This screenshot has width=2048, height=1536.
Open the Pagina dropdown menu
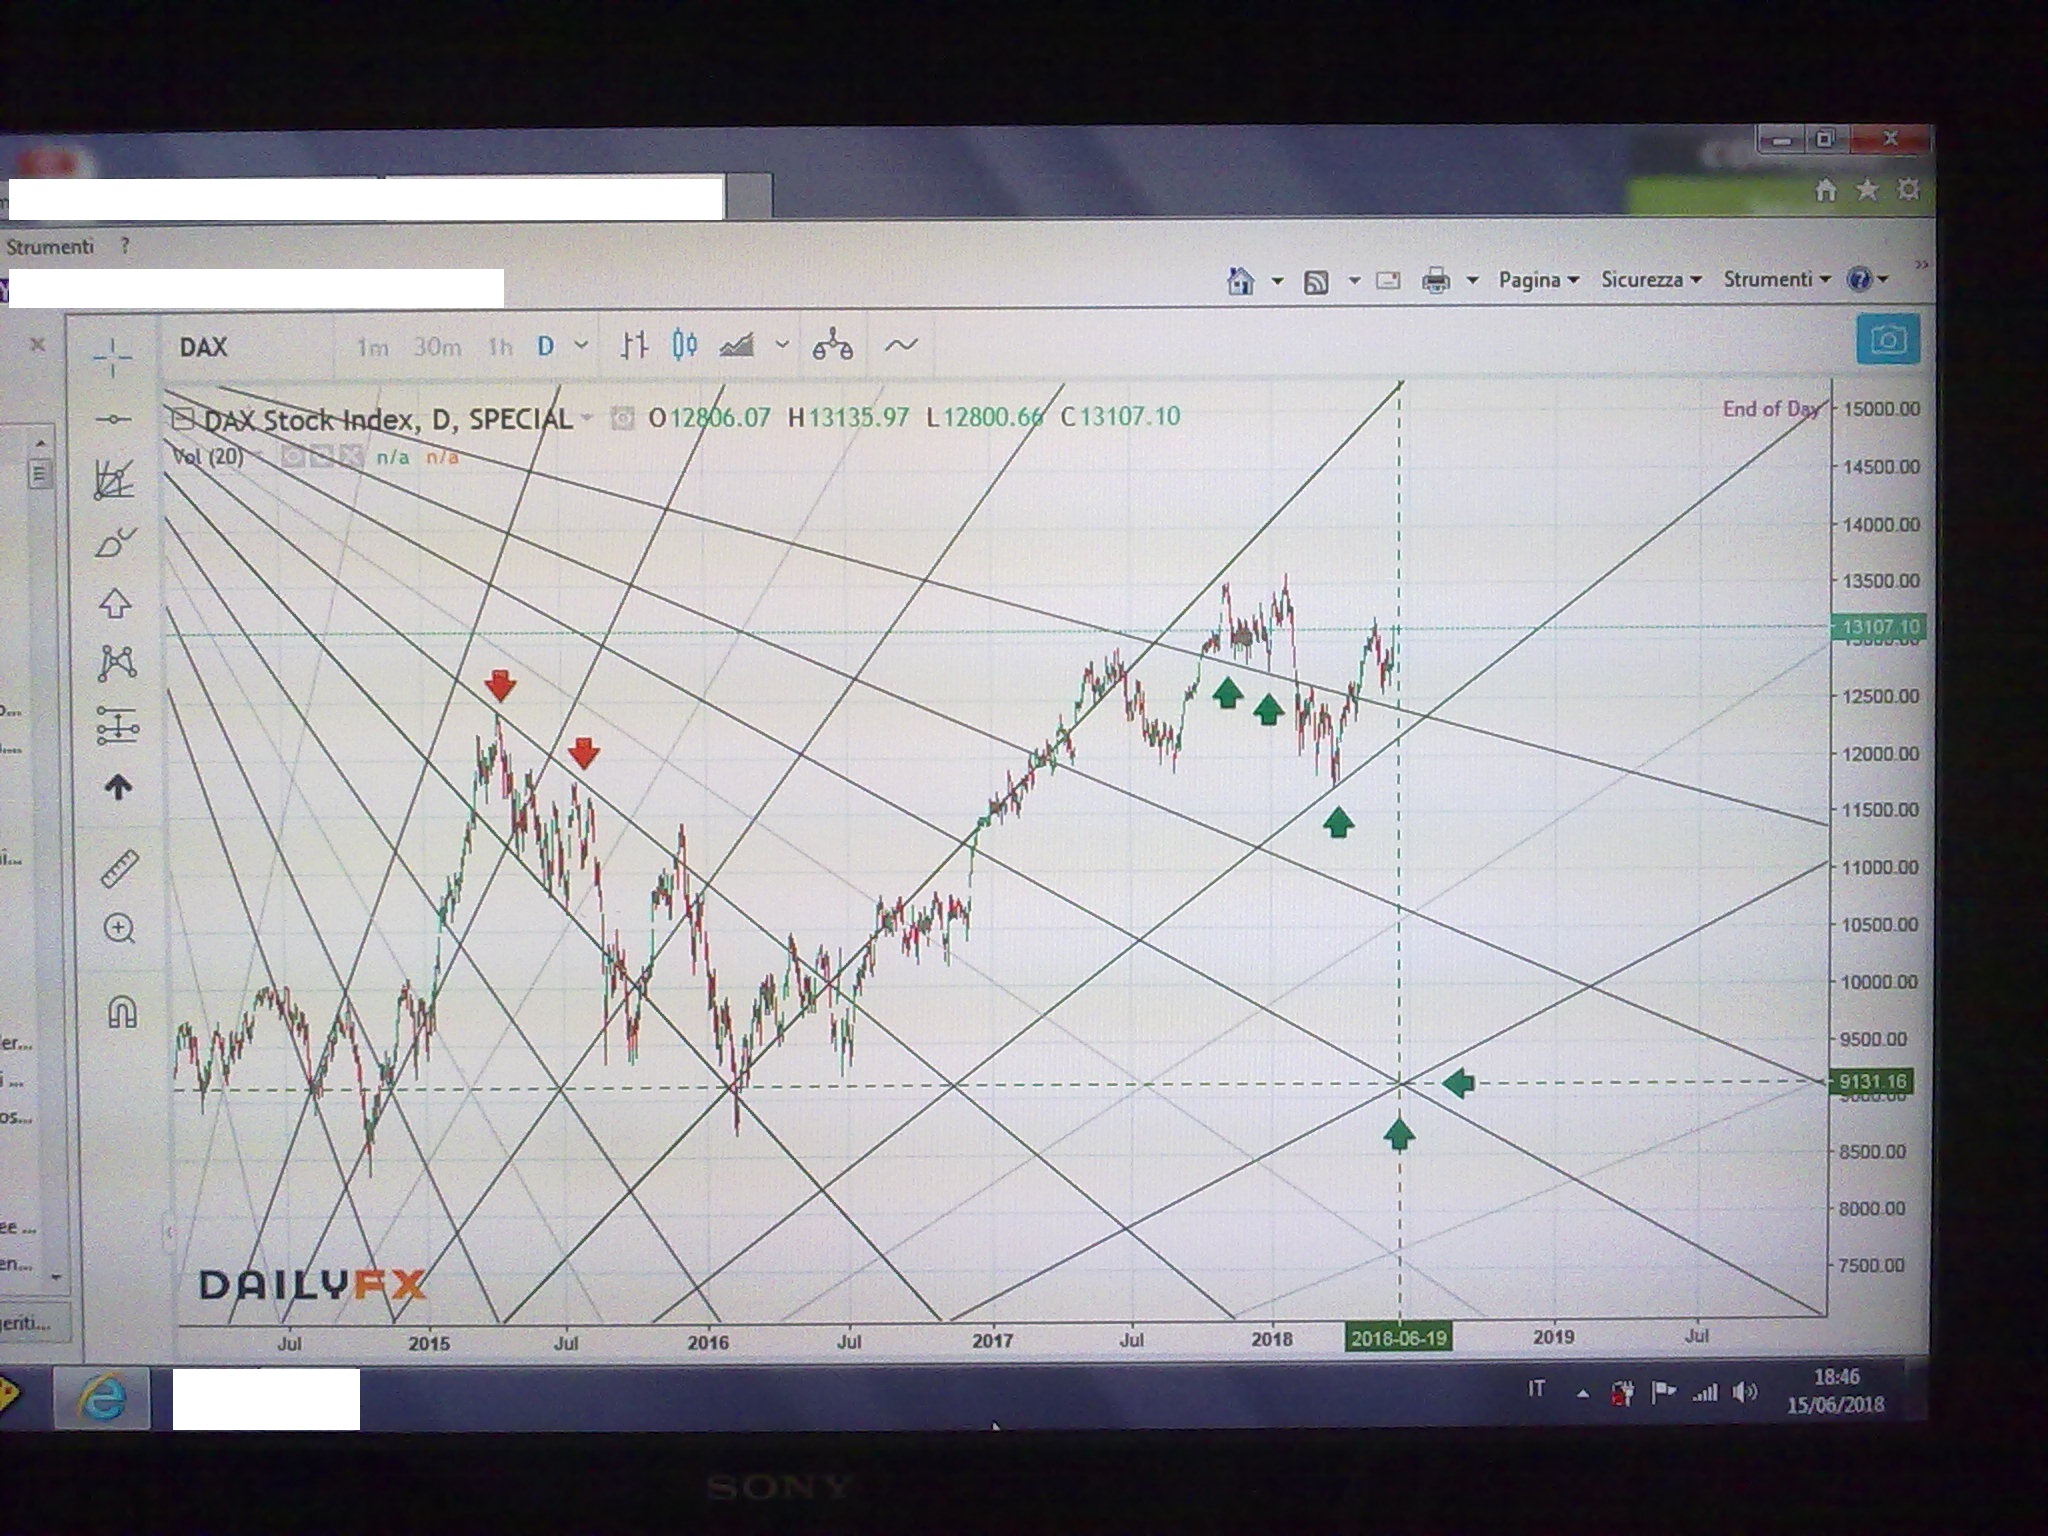1538,280
